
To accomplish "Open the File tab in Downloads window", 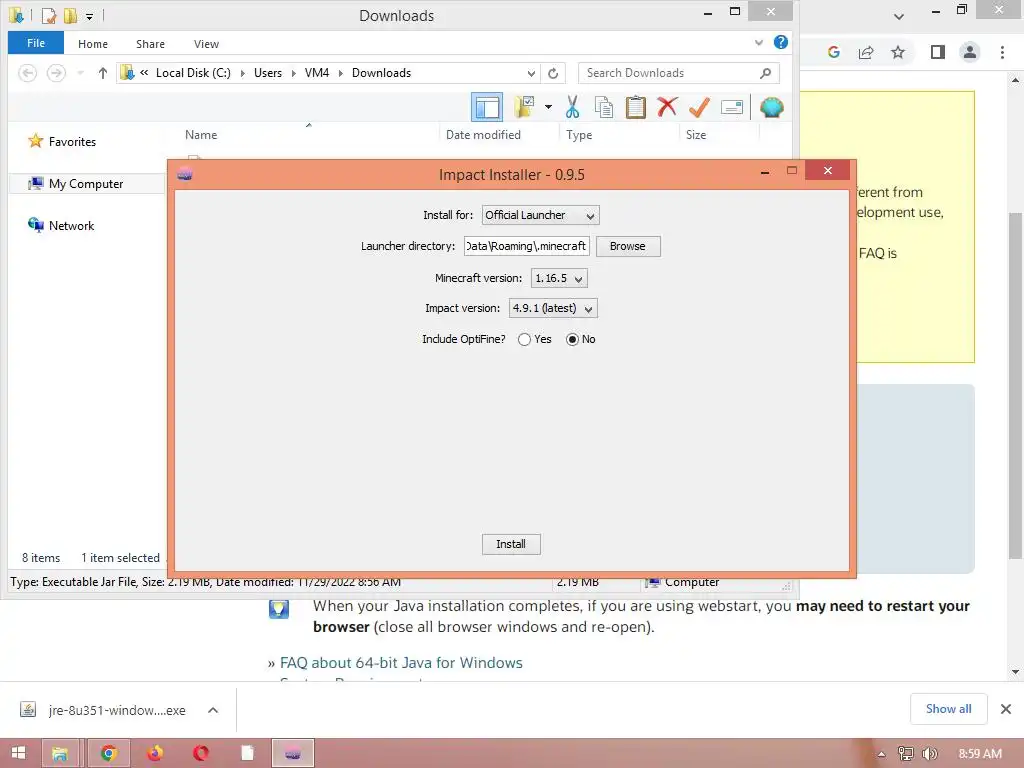I will (36, 43).
